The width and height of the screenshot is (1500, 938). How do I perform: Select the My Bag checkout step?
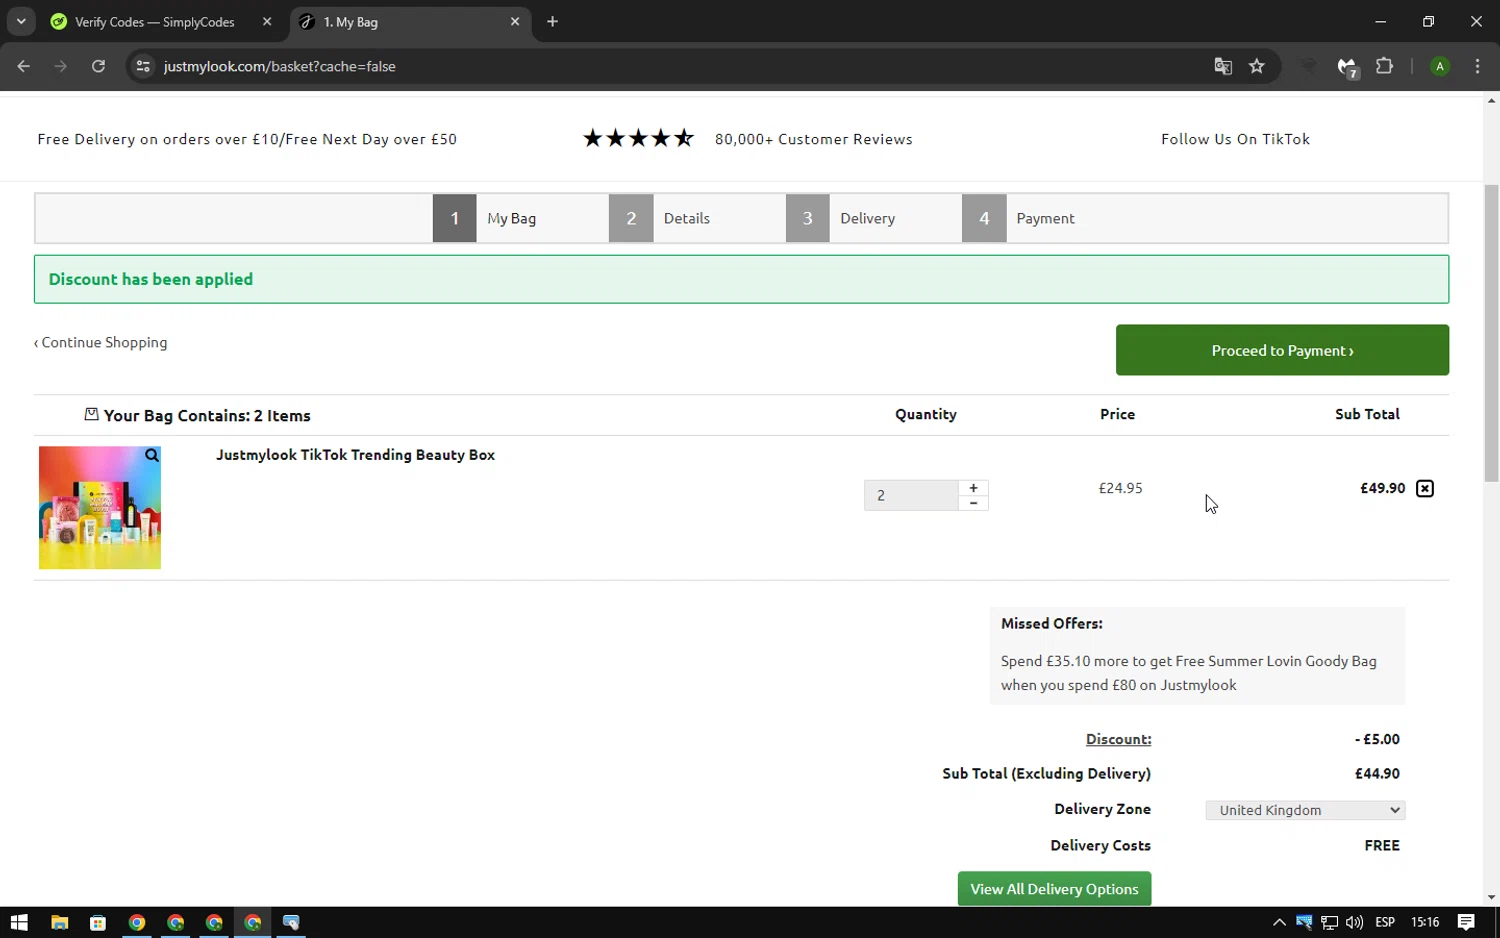pos(487,218)
